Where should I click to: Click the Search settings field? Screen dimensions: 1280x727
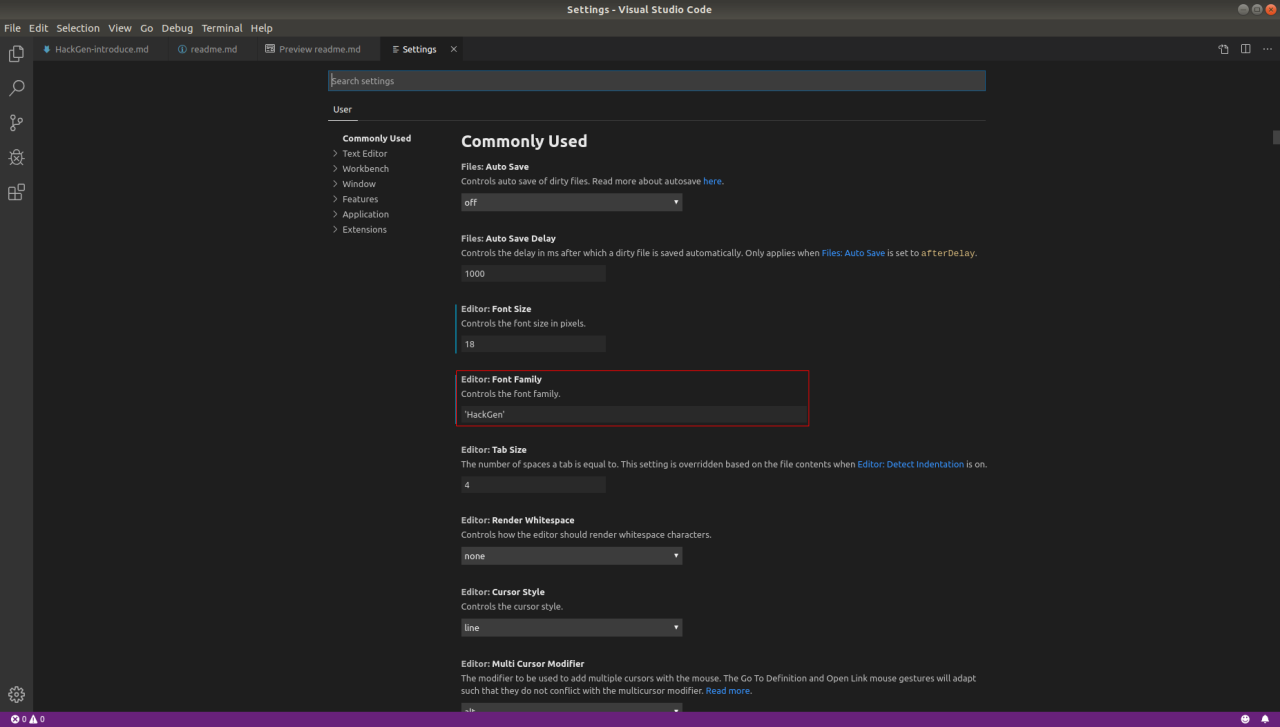(657, 81)
